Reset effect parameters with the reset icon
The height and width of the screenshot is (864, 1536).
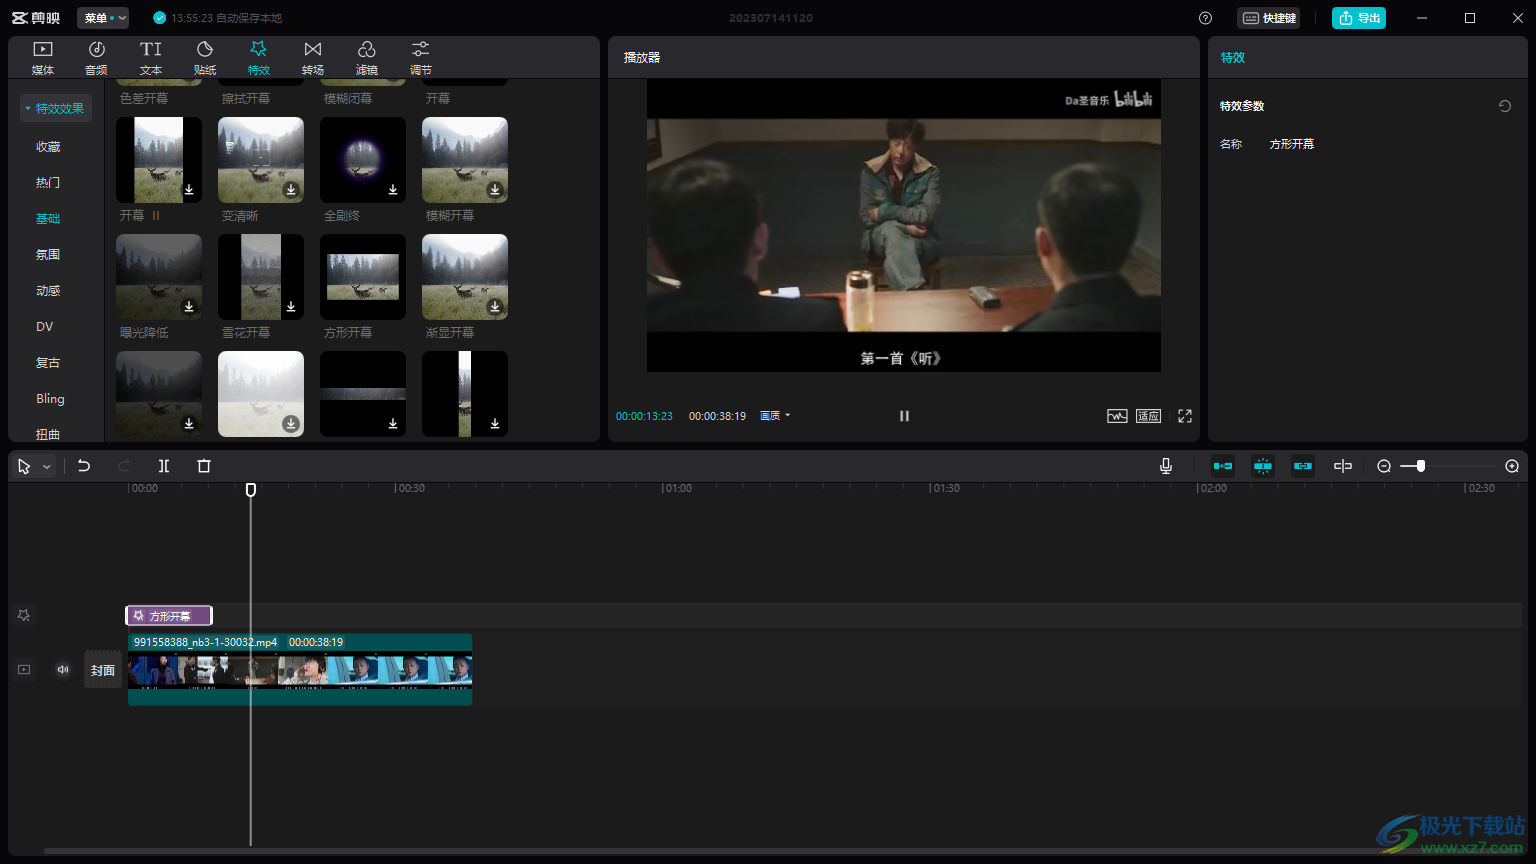tap(1505, 106)
